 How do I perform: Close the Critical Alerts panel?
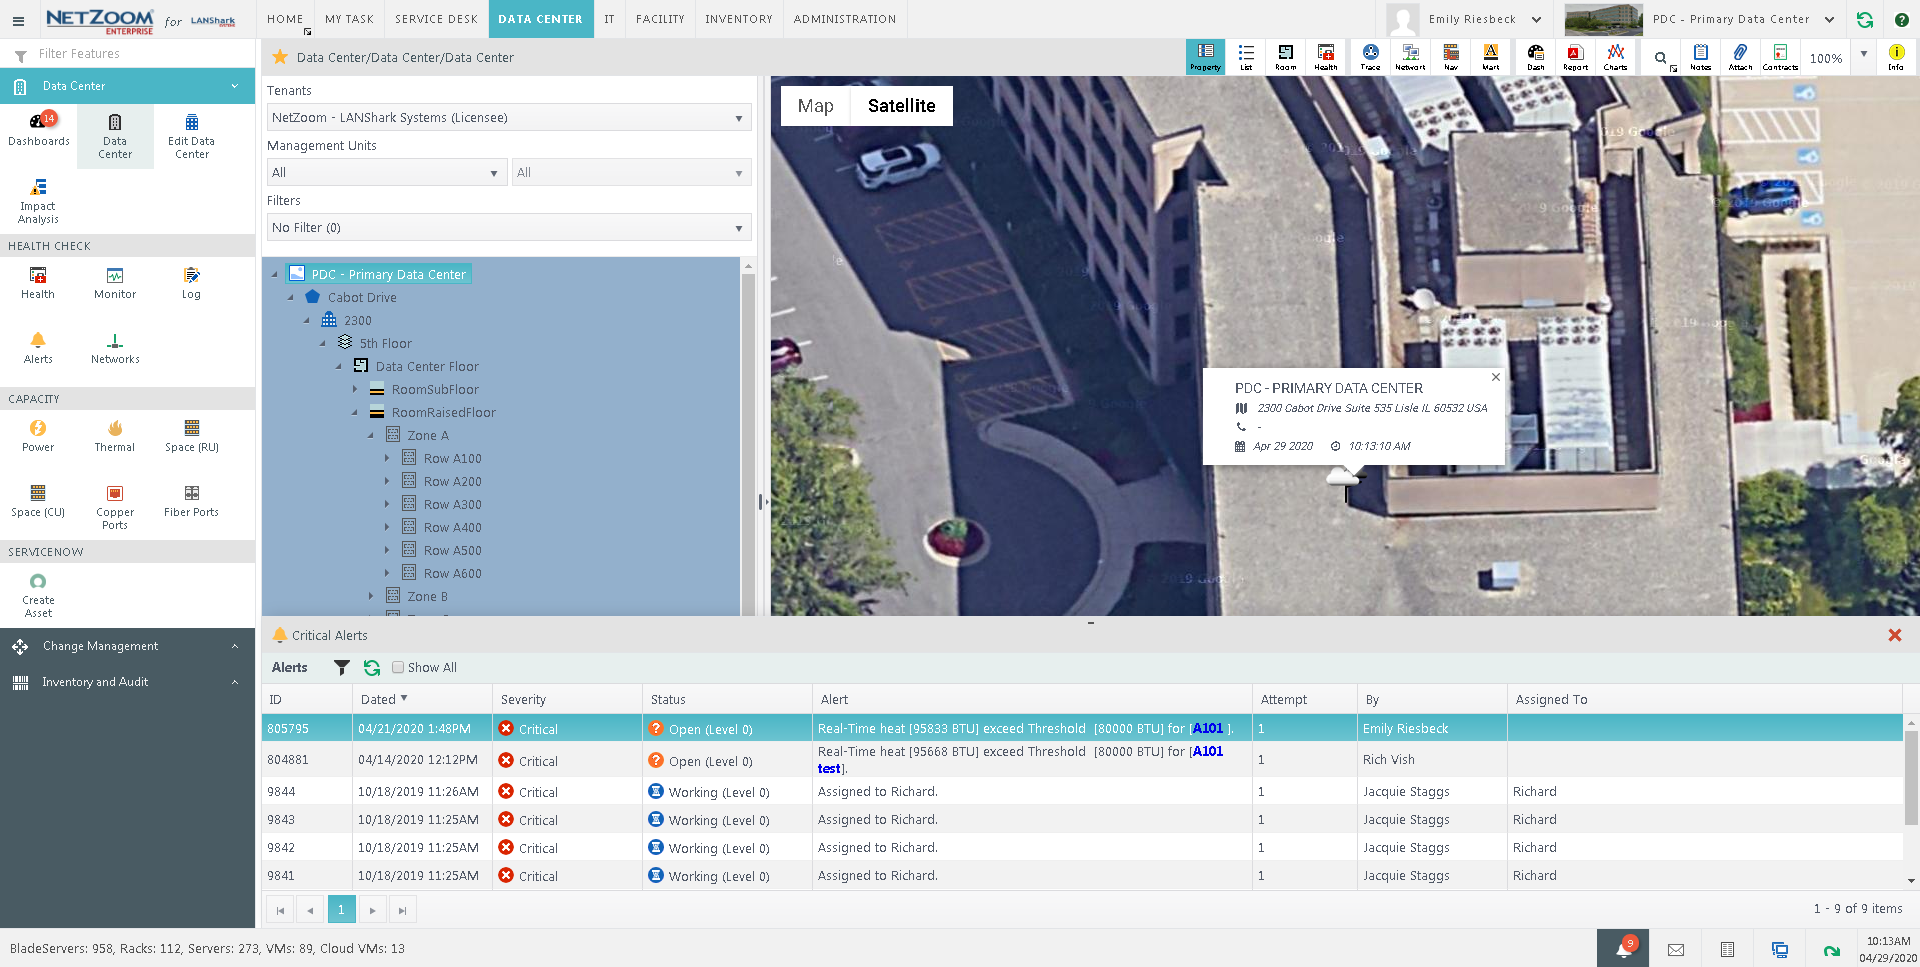pos(1894,635)
